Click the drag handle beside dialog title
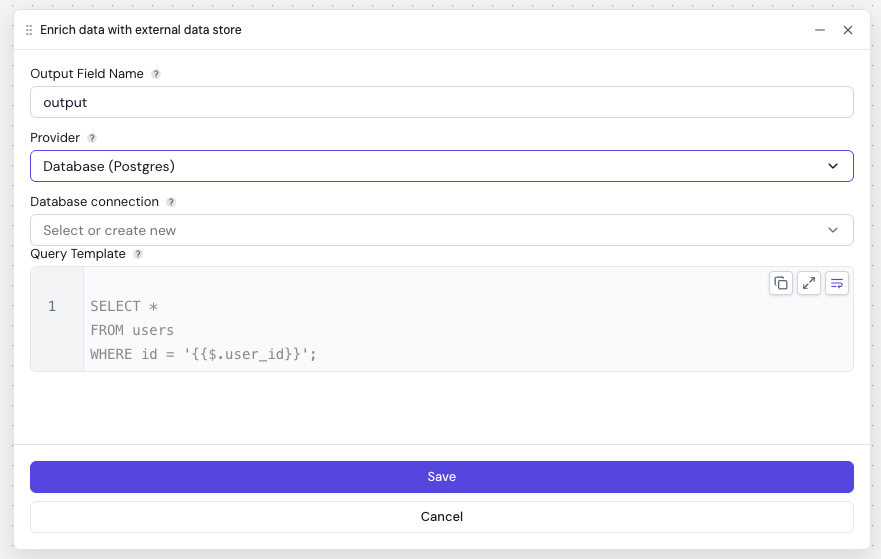 pyautogui.click(x=29, y=30)
